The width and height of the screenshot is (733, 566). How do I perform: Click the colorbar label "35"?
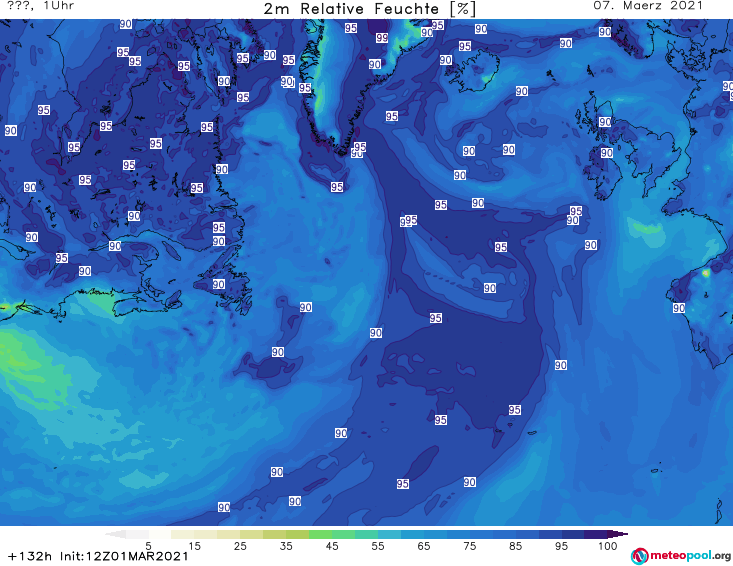[x=286, y=546]
